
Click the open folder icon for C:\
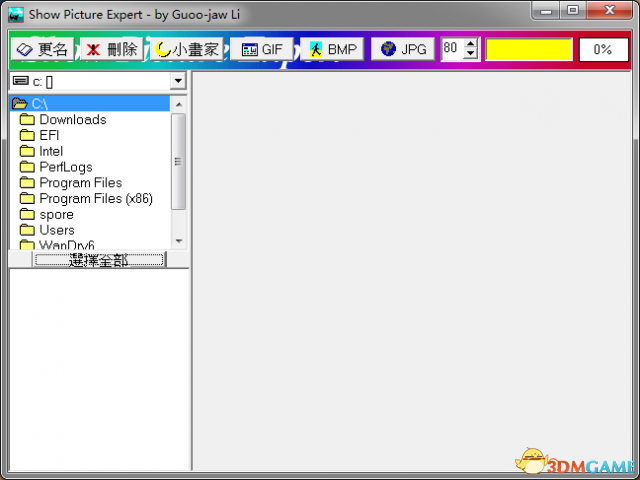coord(20,104)
